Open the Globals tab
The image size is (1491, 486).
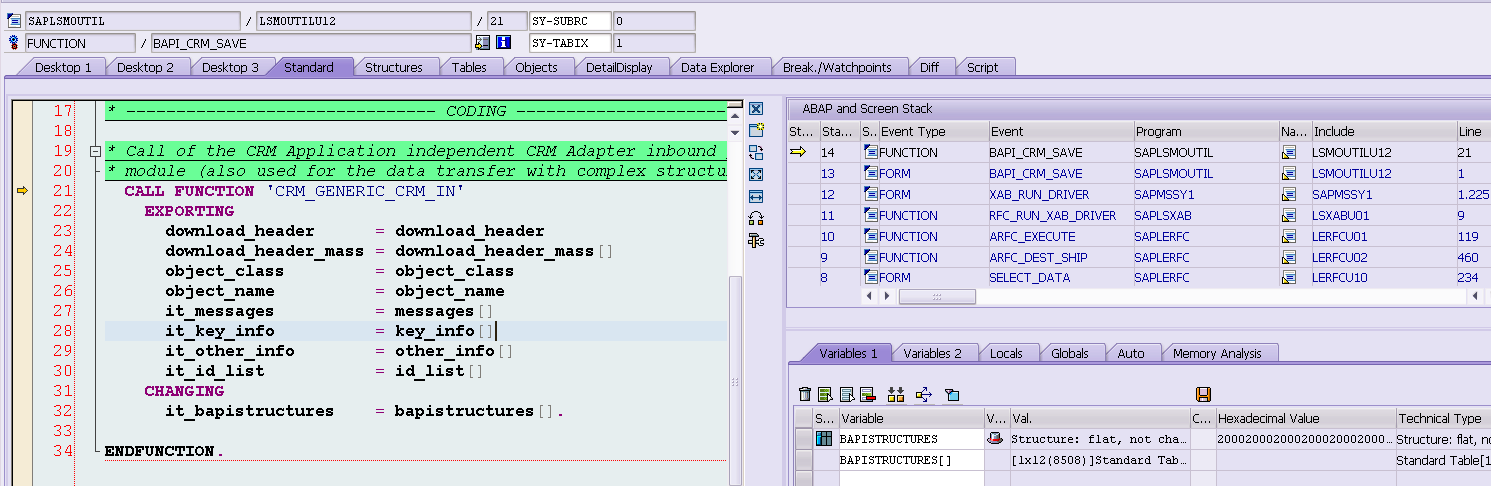point(1071,353)
